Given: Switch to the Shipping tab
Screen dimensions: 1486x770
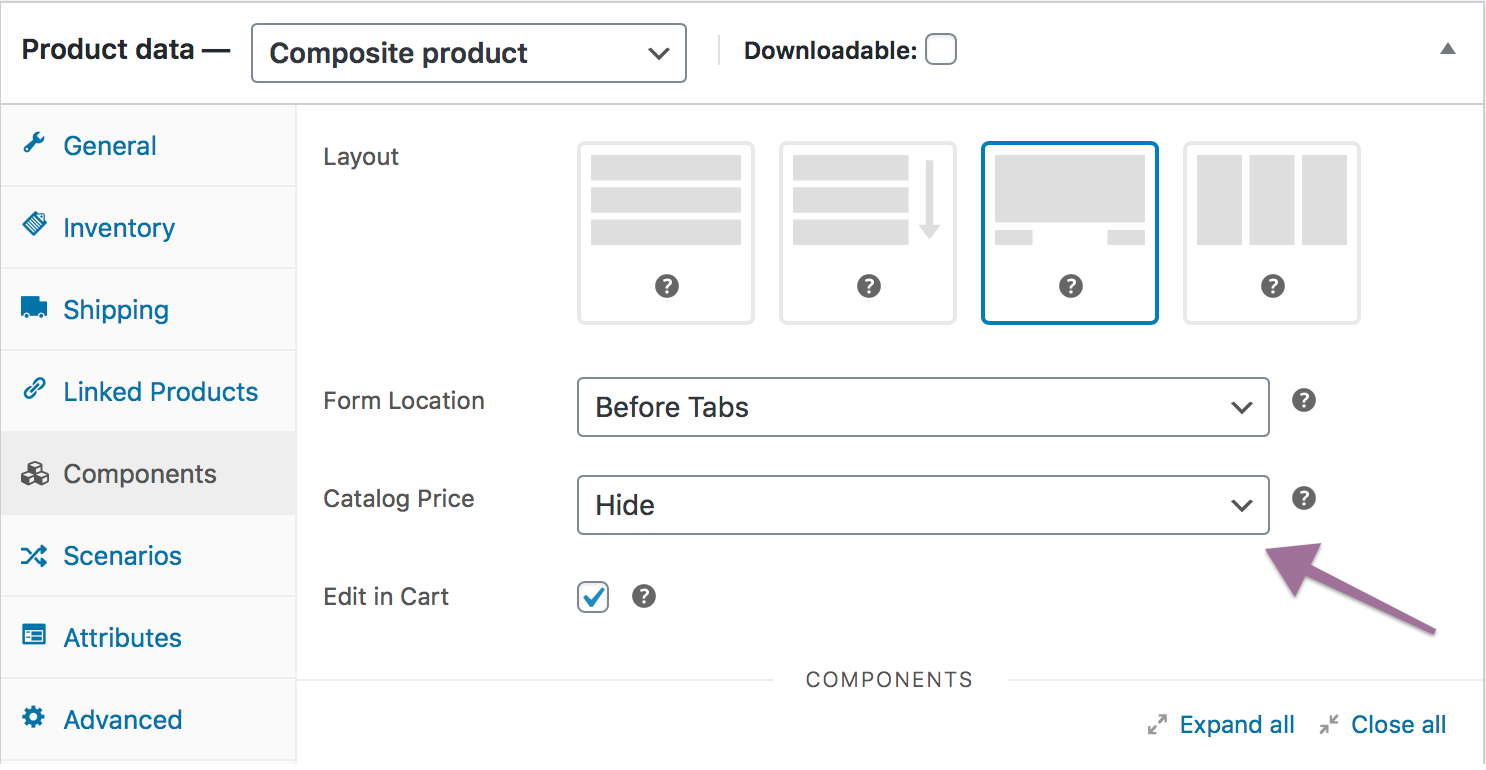Looking at the screenshot, I should pos(148,309).
